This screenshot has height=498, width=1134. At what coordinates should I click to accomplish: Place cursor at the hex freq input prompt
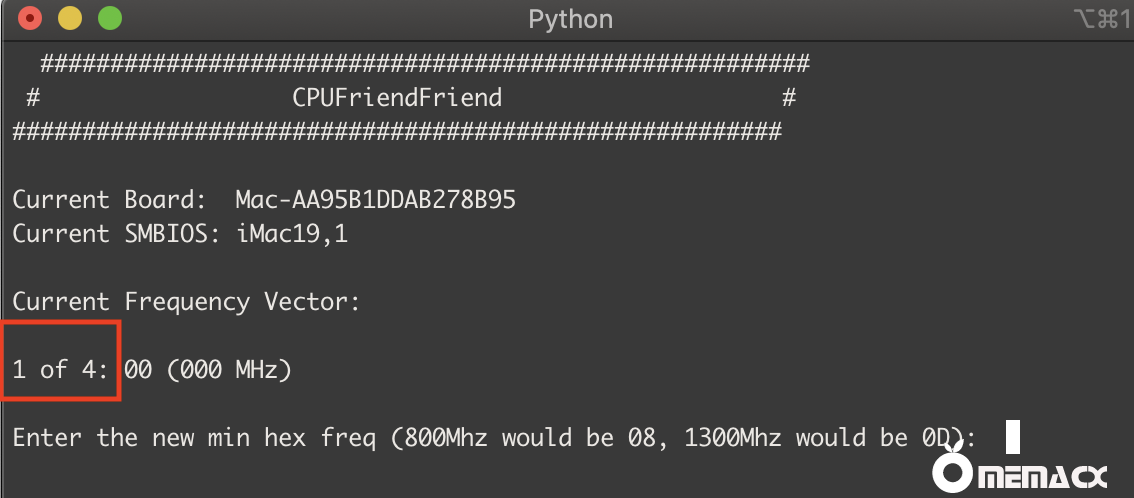point(1012,437)
